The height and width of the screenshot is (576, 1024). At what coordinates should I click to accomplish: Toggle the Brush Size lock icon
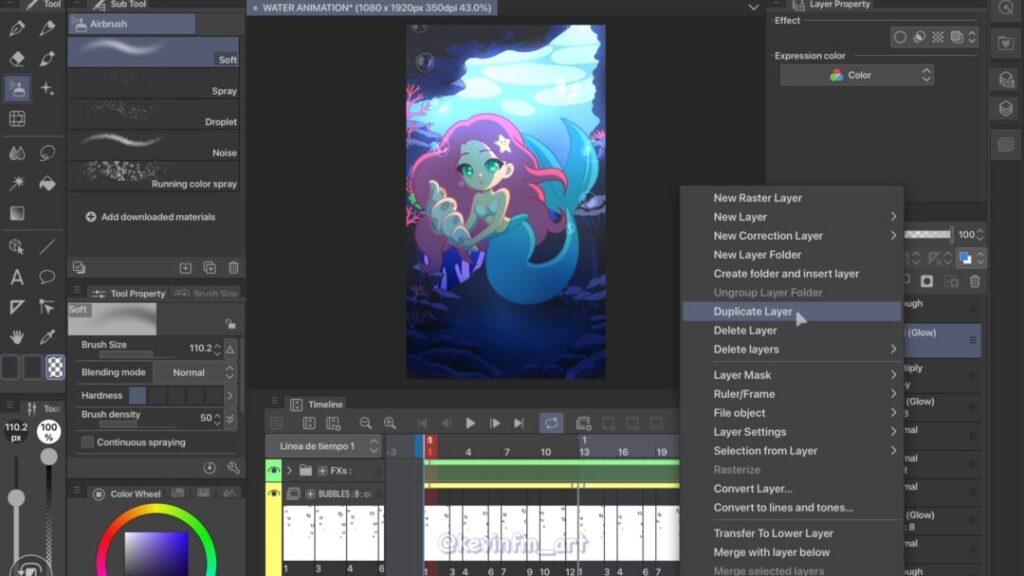coord(231,324)
